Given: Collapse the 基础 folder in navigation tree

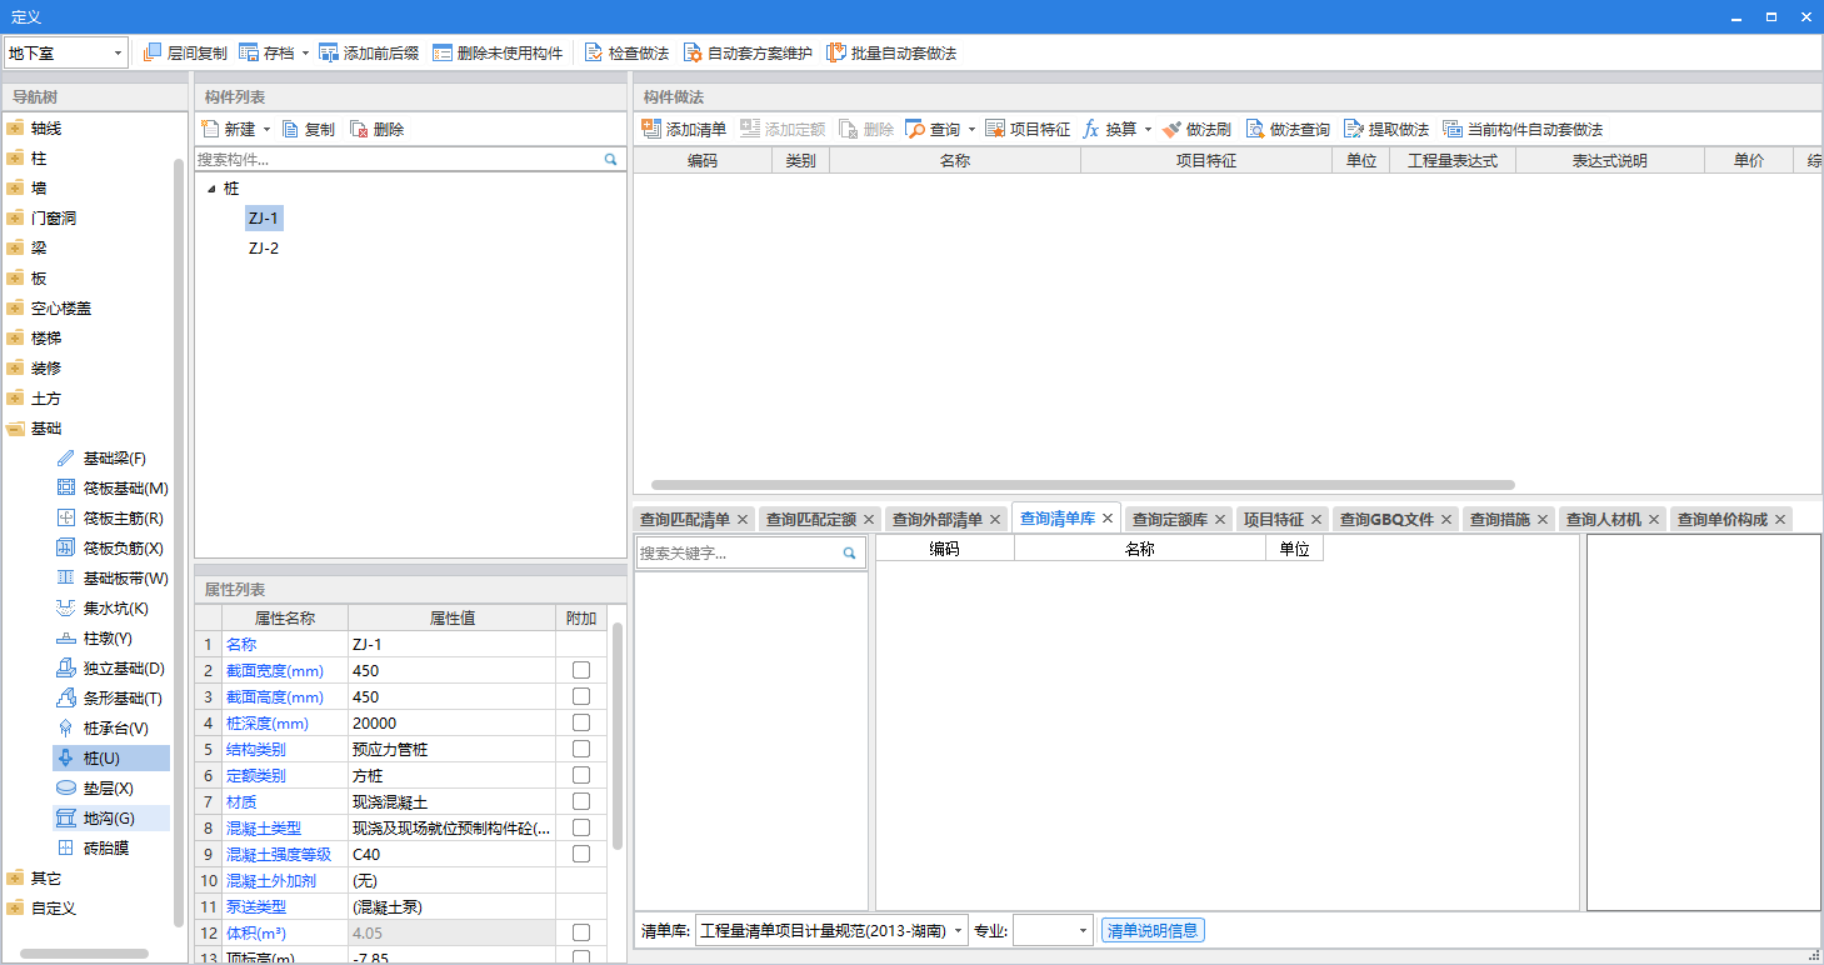Looking at the screenshot, I should (15, 428).
